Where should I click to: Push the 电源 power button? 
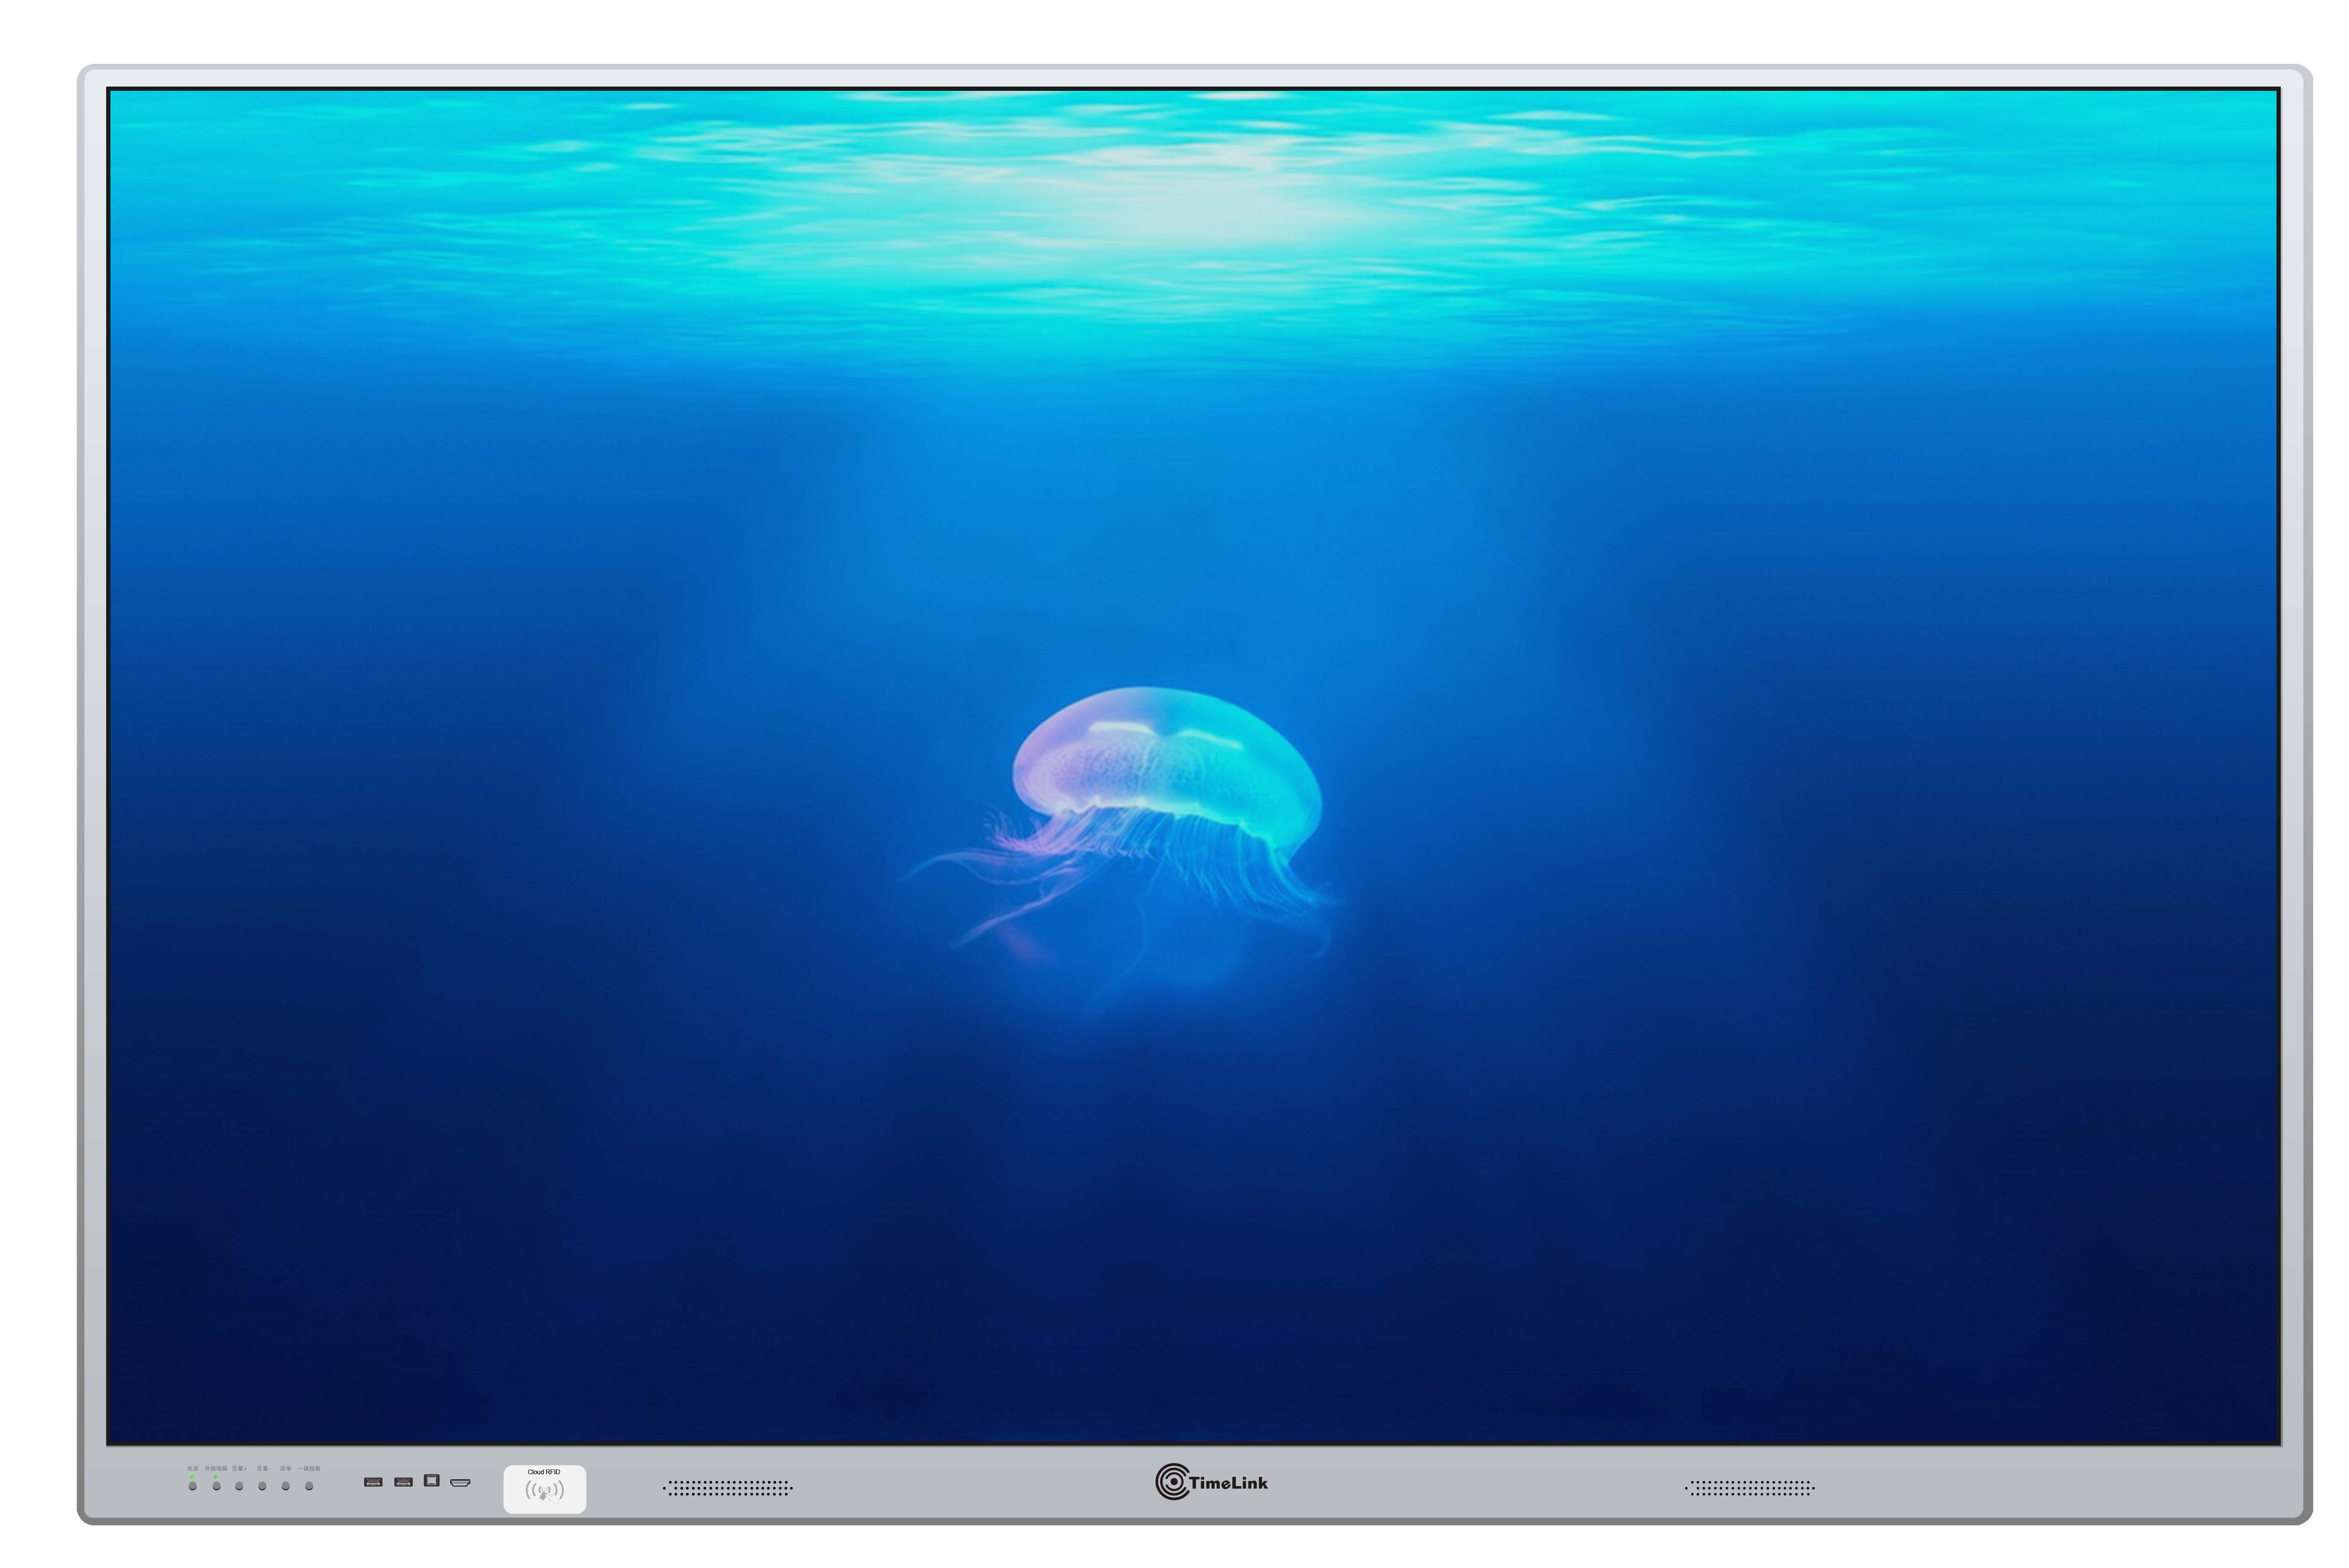(x=193, y=1486)
